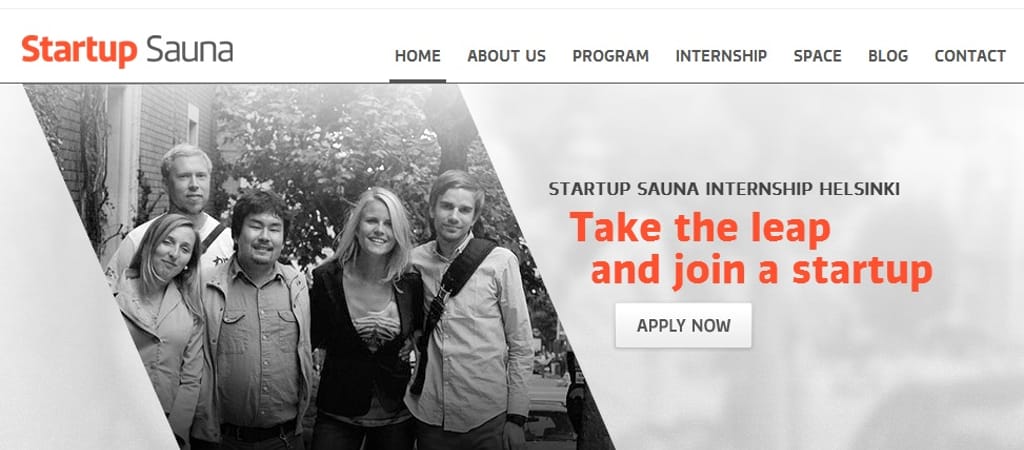Image resolution: width=1024 pixels, height=450 pixels.
Task: Open the HOME navigation item
Action: [417, 56]
